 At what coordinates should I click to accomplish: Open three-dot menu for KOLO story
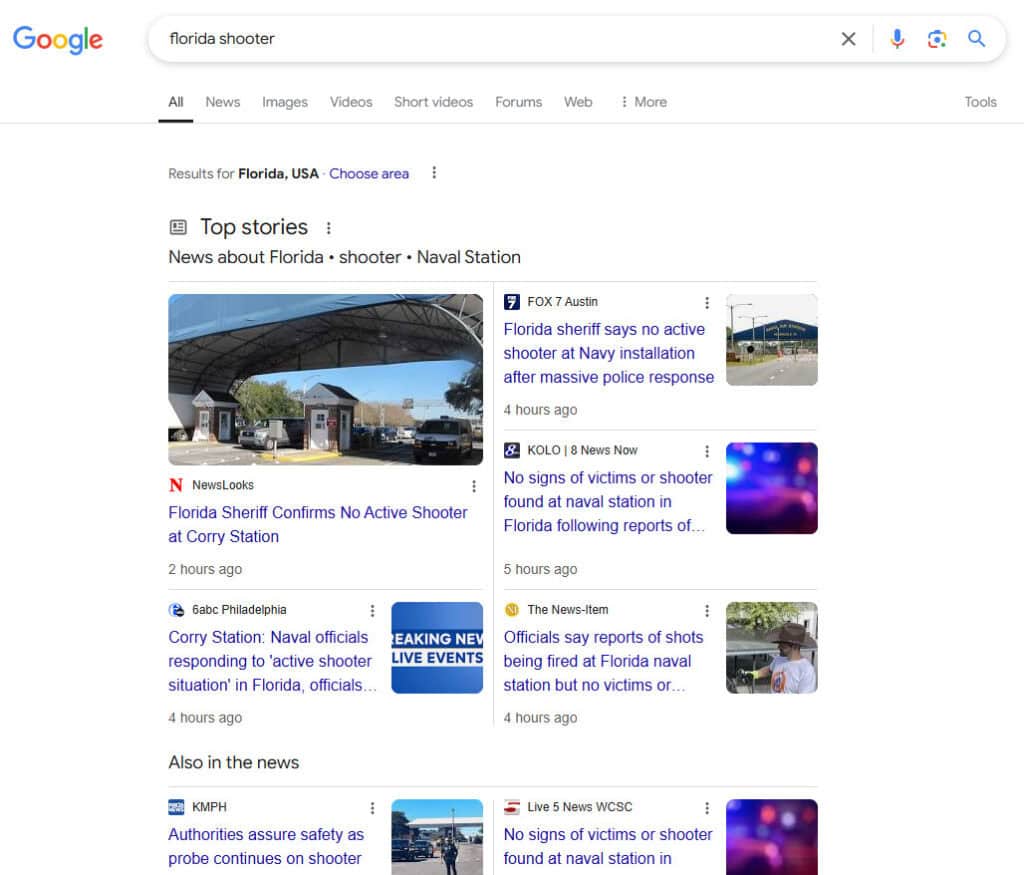pyautogui.click(x=707, y=451)
